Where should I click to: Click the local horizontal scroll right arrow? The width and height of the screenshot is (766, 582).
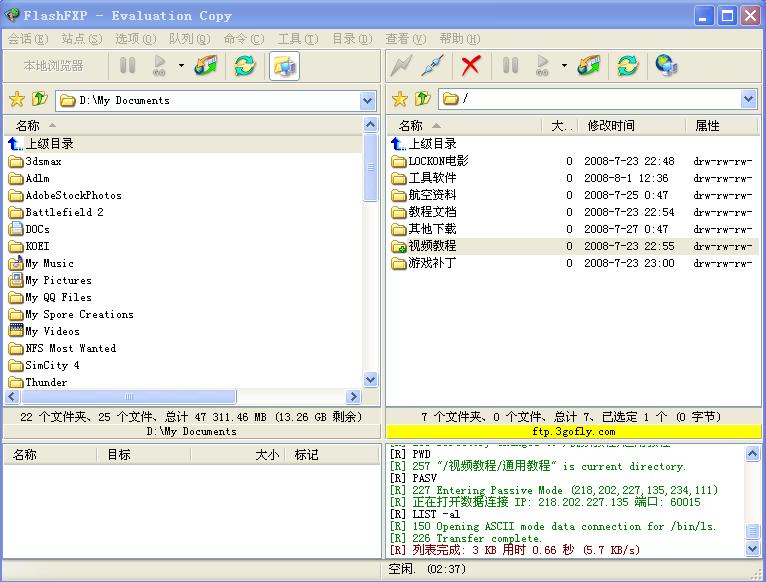point(353,396)
